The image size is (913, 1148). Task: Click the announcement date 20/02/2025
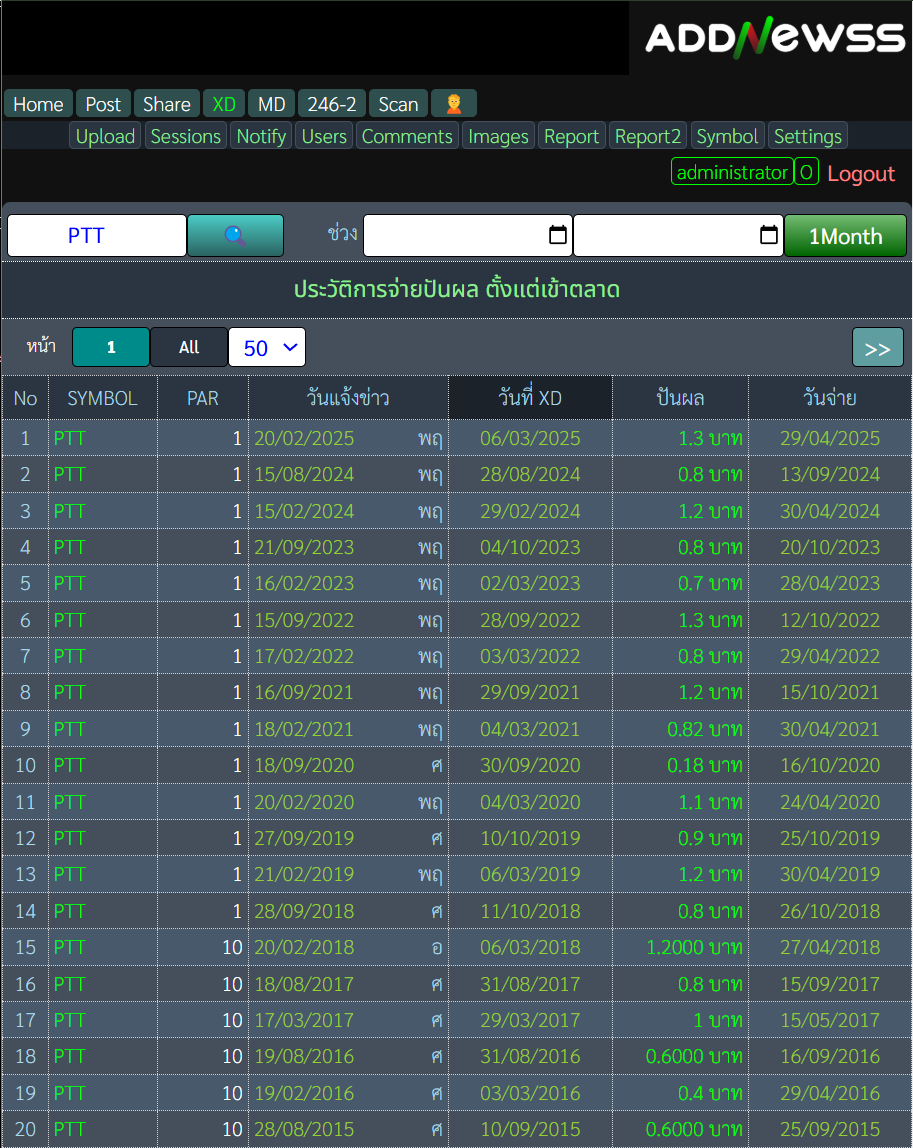coord(304,438)
